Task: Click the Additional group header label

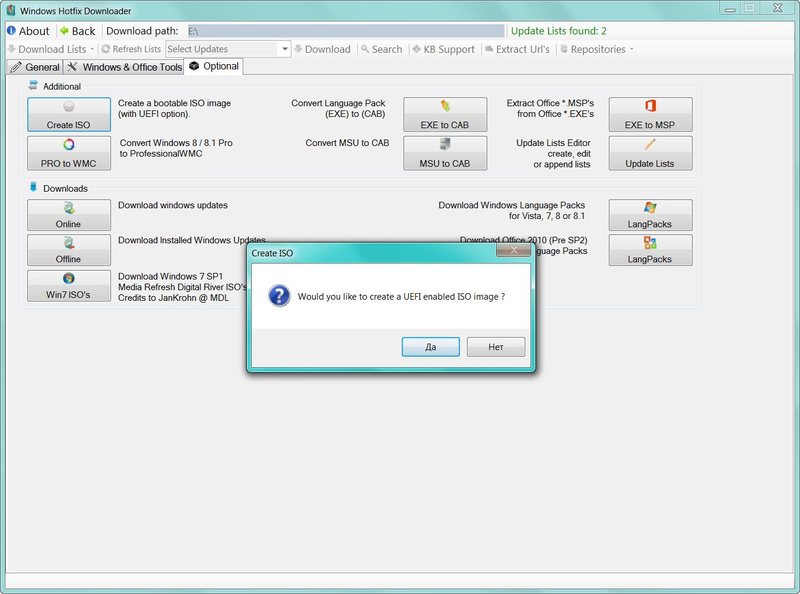Action: click(62, 86)
